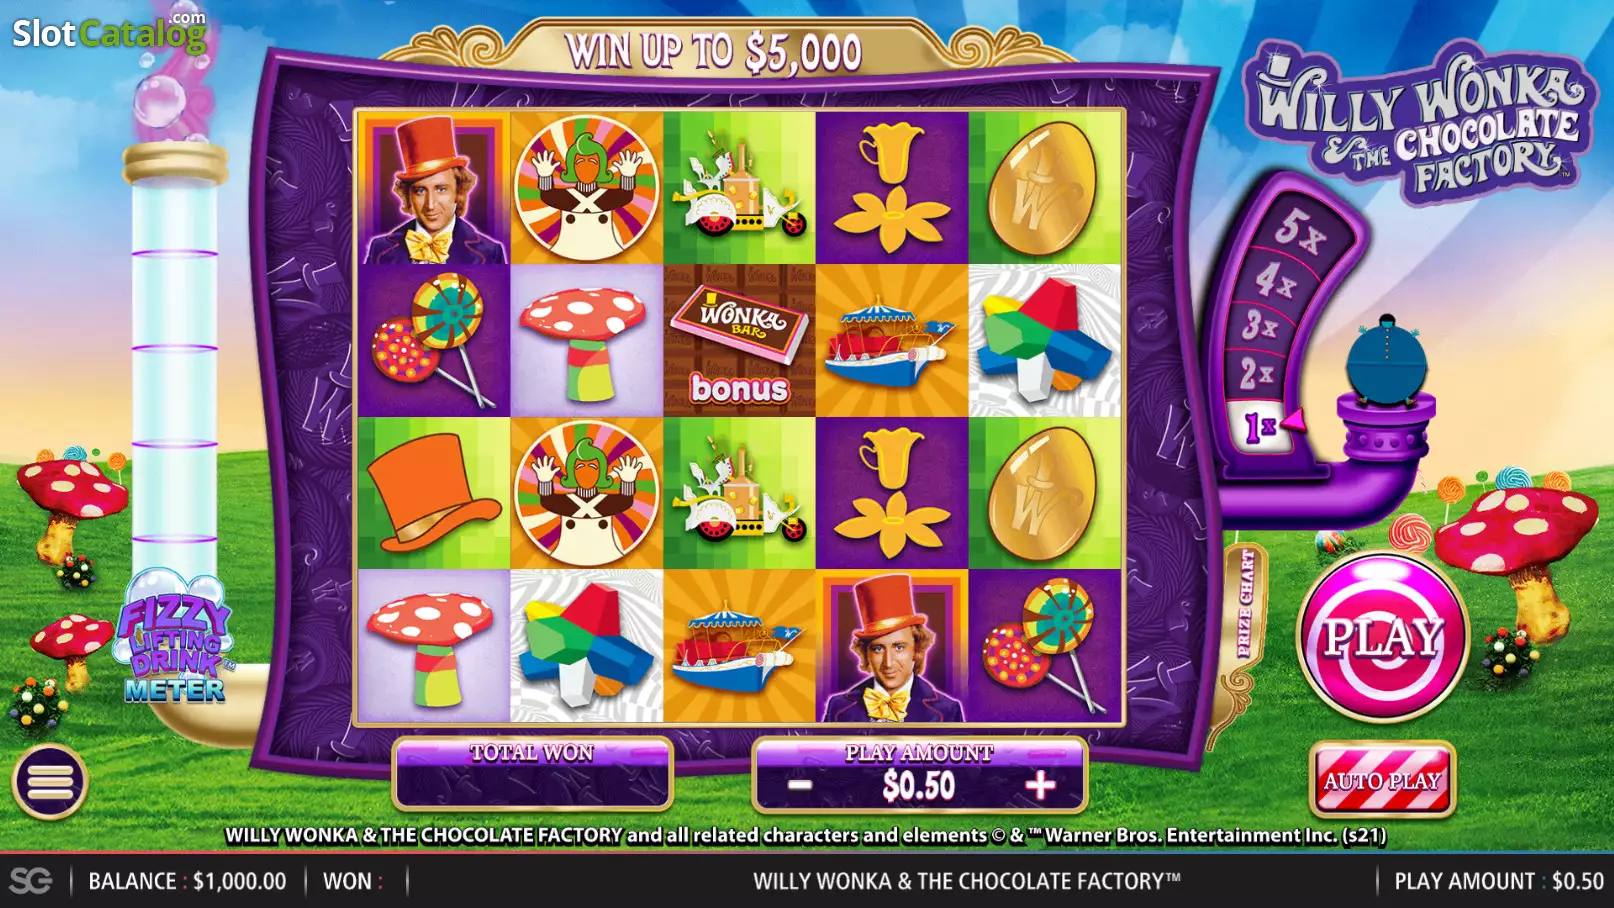Select the 5x multiplier on pipe
Image resolution: width=1614 pixels, height=908 pixels.
1298,231
